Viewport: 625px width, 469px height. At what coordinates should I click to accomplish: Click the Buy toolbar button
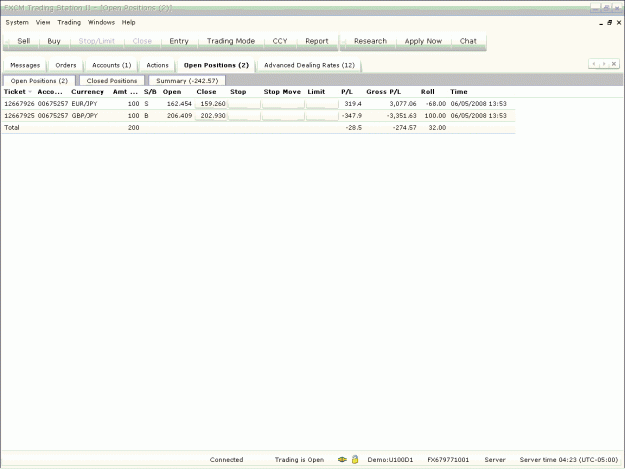point(54,41)
